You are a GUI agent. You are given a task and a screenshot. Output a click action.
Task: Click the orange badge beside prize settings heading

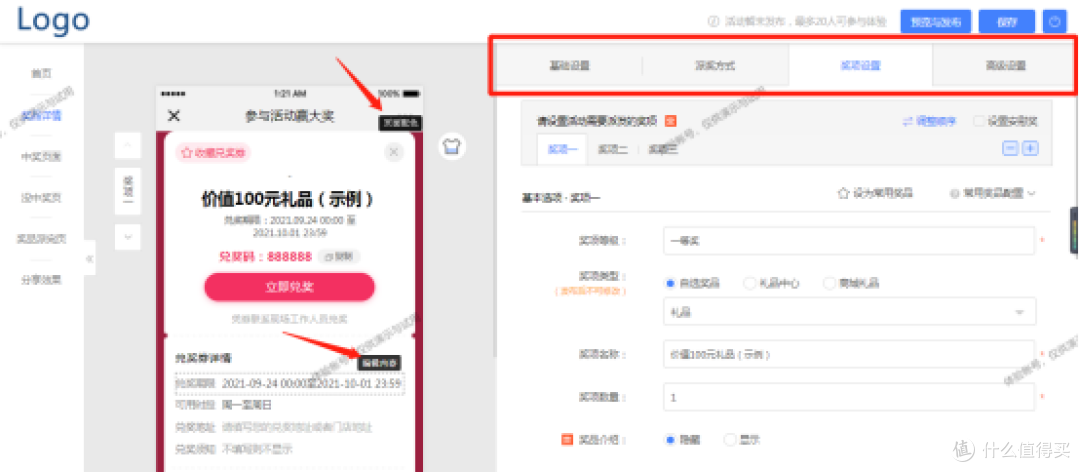[x=670, y=121]
